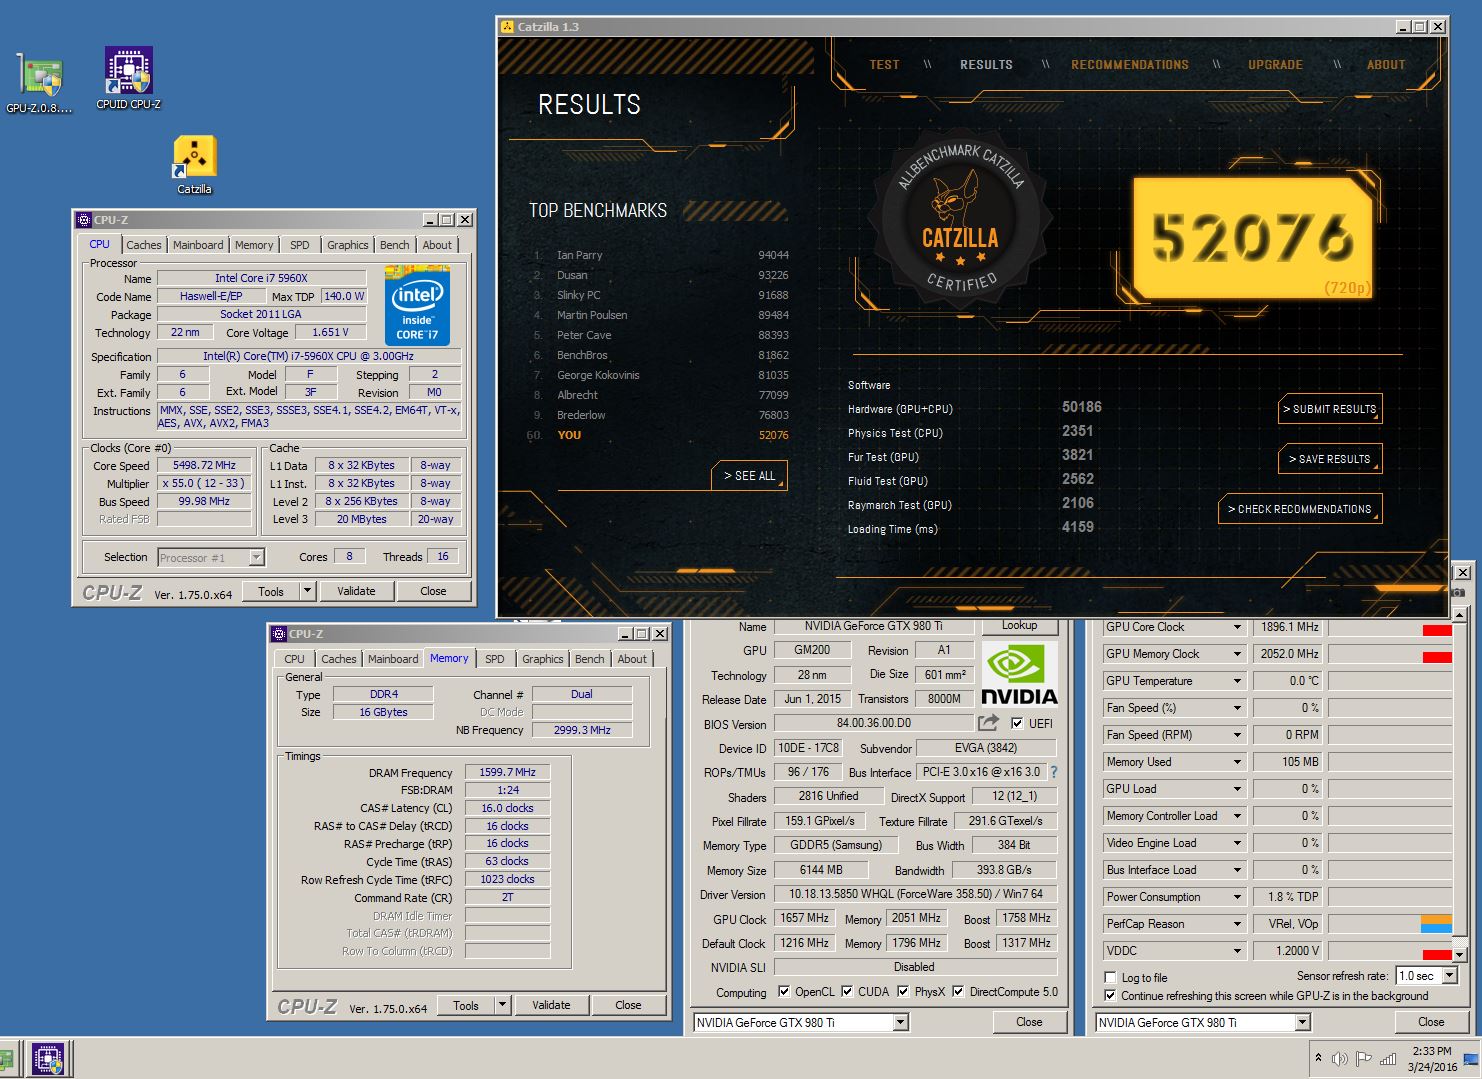Click the Show desktop tray button

(x=1472, y=1058)
